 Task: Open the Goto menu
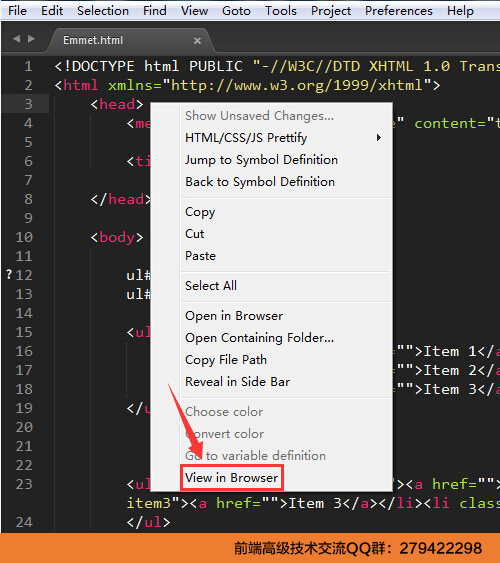236,11
